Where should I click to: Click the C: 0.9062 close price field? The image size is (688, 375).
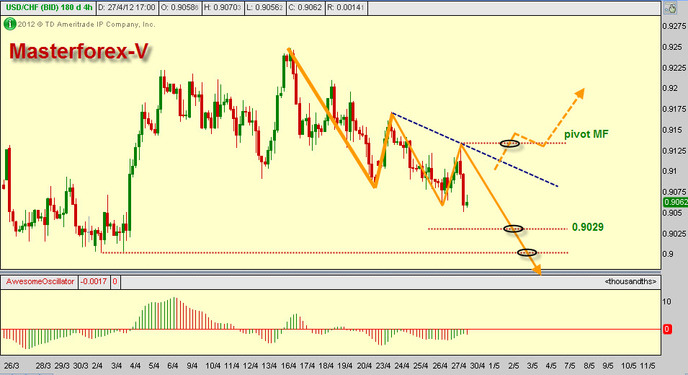(305, 7)
